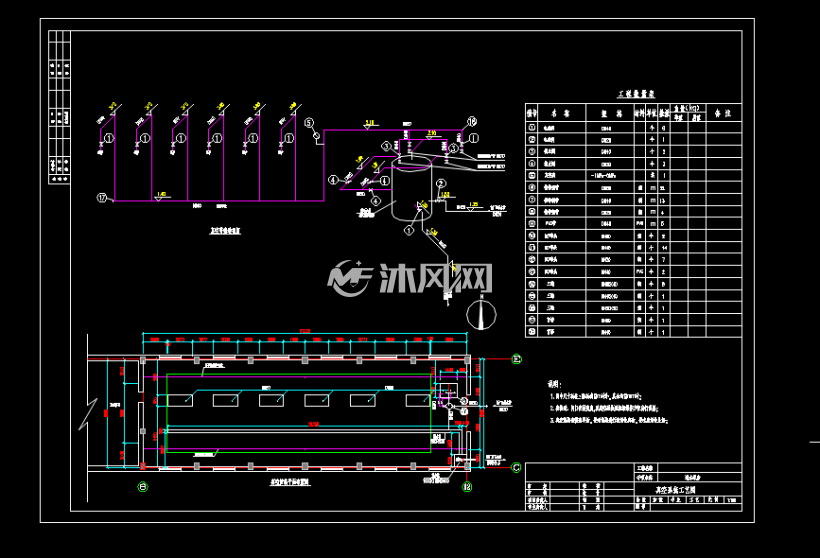Select the circled 3 callout above the tank
Image resolution: width=820 pixels, height=558 pixels.
coord(386,146)
